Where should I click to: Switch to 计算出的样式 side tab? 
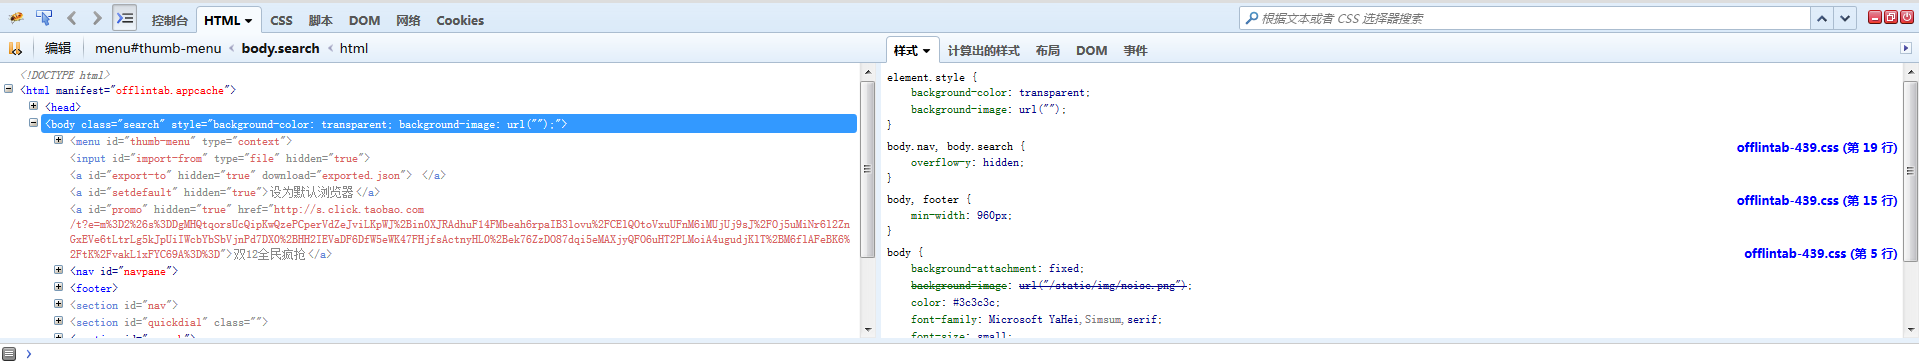click(x=983, y=50)
